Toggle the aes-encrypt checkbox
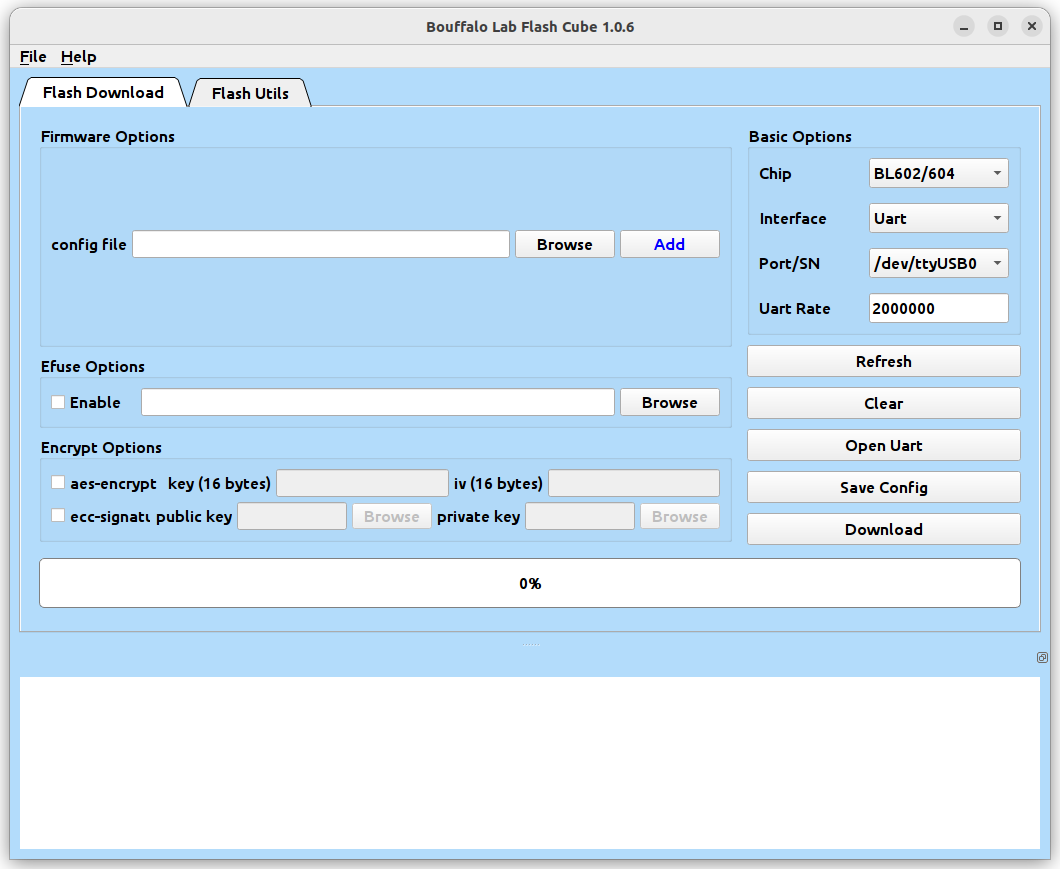Viewport: 1060px width, 869px height. 58,482
